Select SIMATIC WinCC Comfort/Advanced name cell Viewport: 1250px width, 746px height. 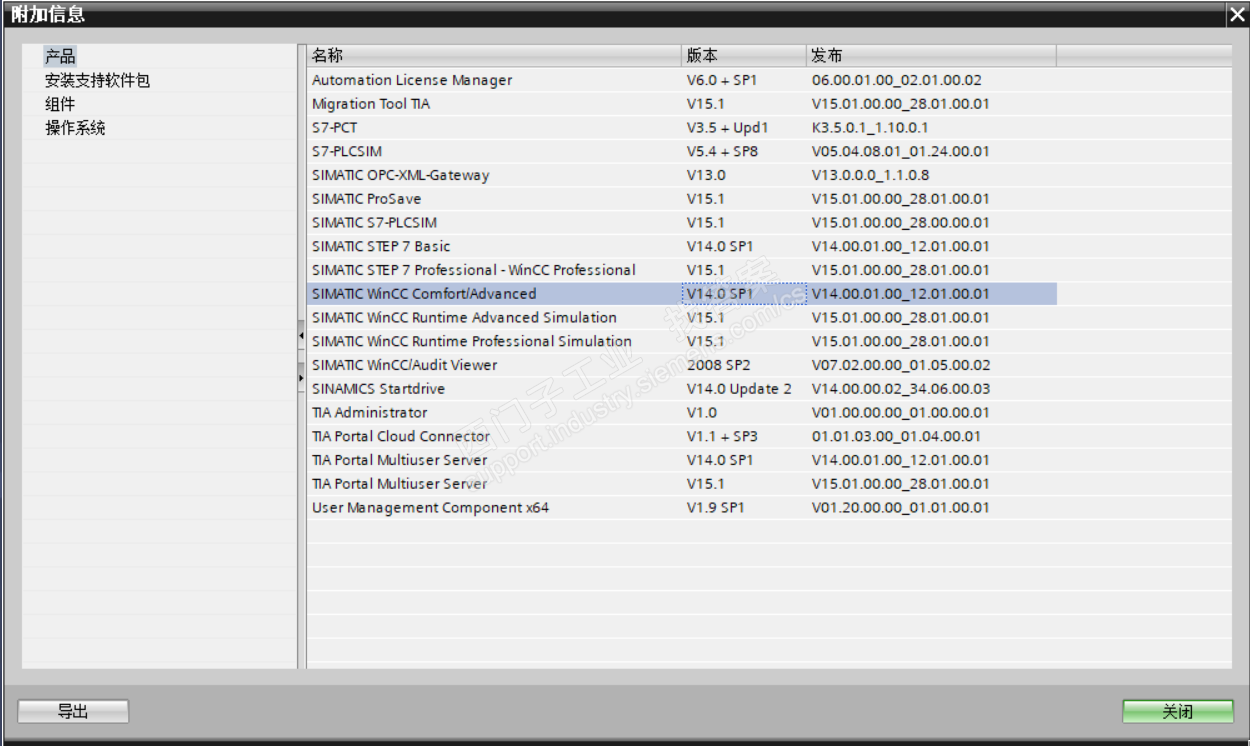[494, 294]
